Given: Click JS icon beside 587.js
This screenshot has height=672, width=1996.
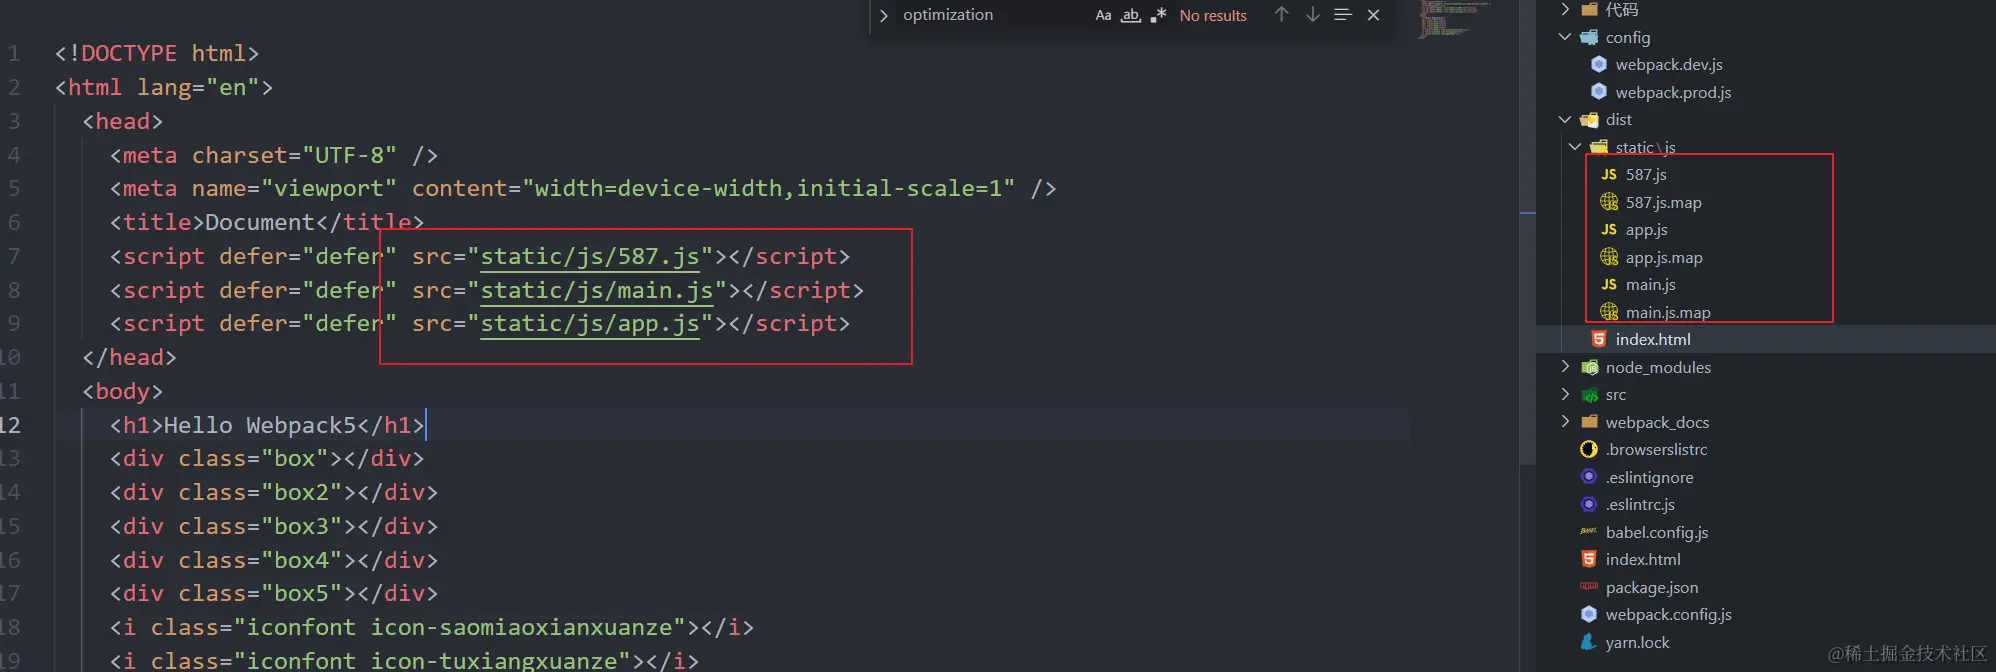Looking at the screenshot, I should [x=1609, y=174].
